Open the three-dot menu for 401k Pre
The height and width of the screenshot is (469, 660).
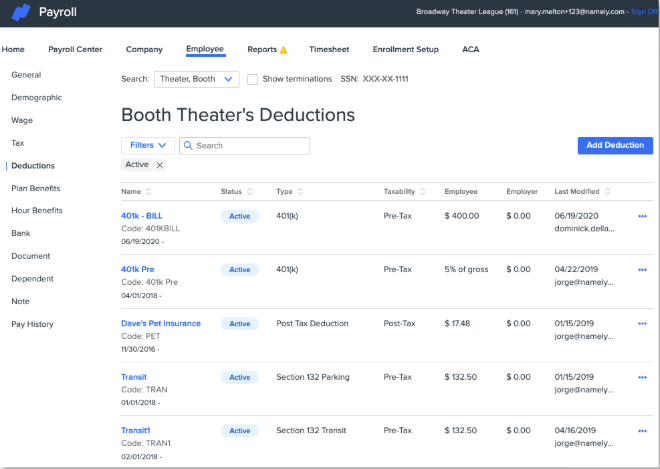point(642,269)
